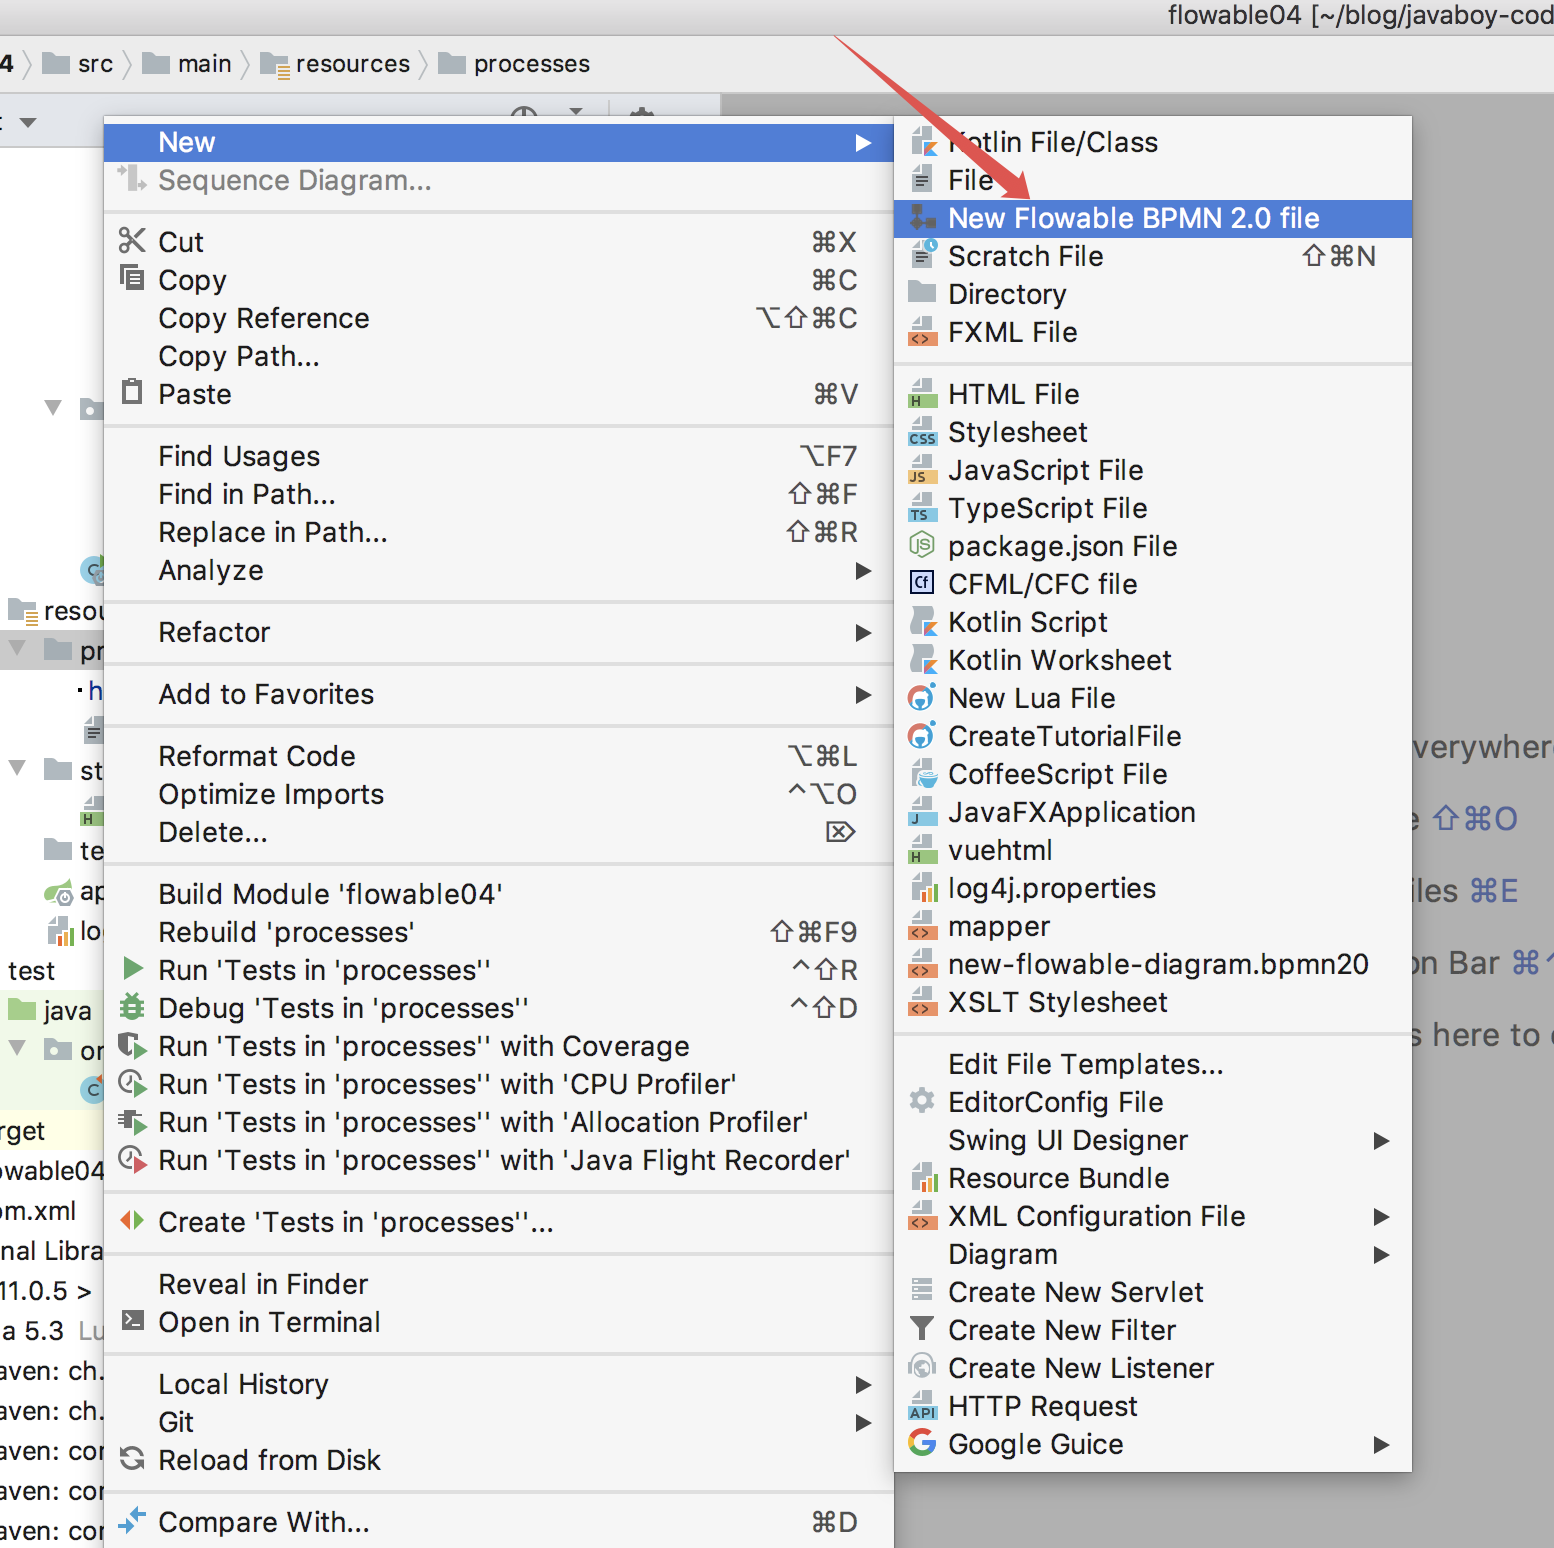This screenshot has height=1548, width=1554.
Task: Click the Debug bug icon
Action: click(132, 1006)
